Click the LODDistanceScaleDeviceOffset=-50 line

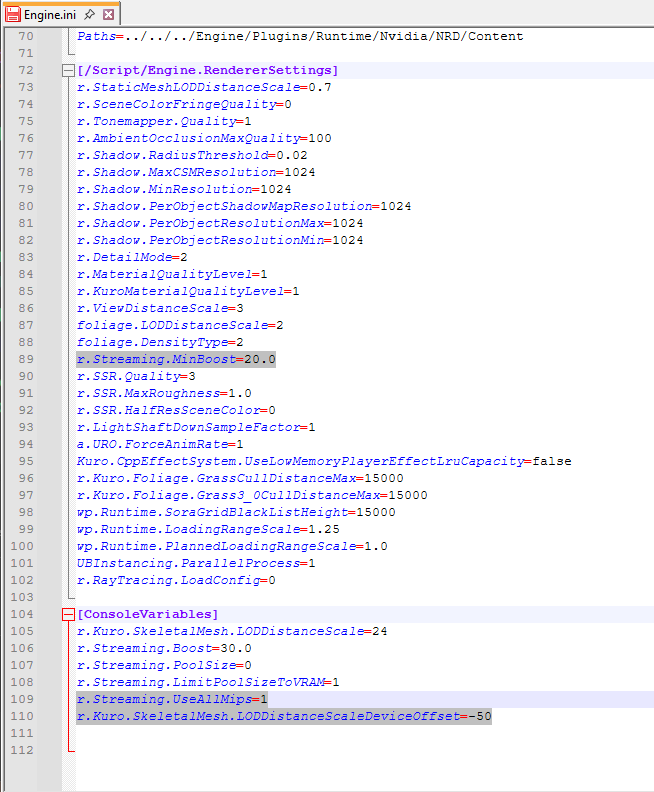[284, 716]
